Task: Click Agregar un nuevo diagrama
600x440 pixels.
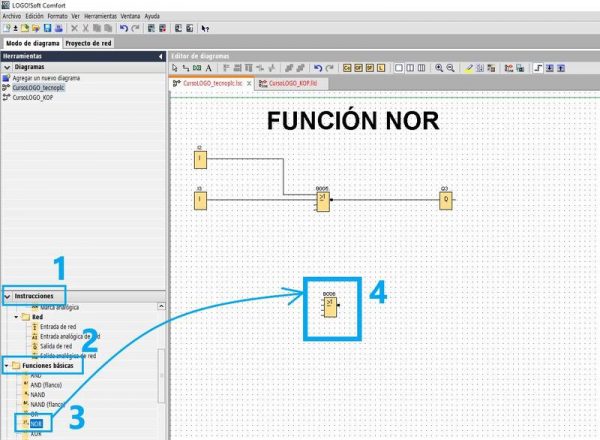Action: 46,78
